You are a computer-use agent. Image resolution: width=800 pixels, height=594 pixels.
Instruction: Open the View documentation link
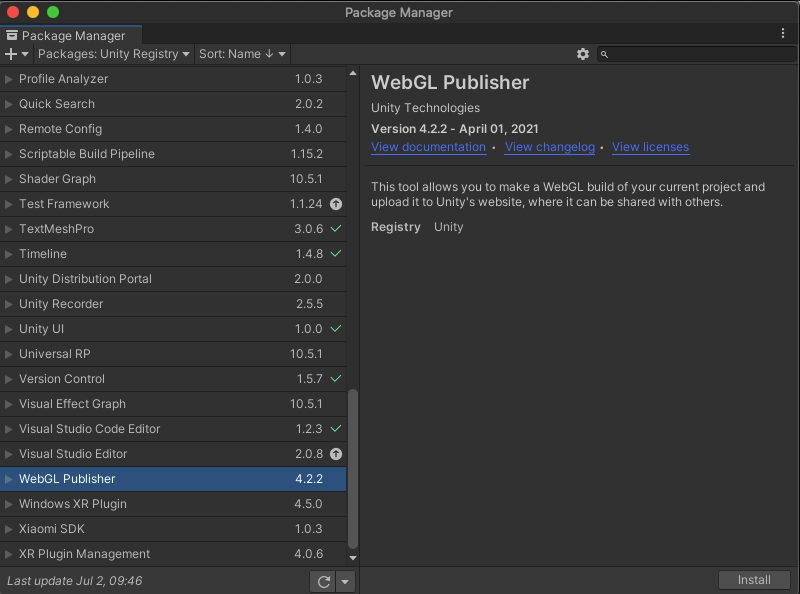(x=428, y=147)
